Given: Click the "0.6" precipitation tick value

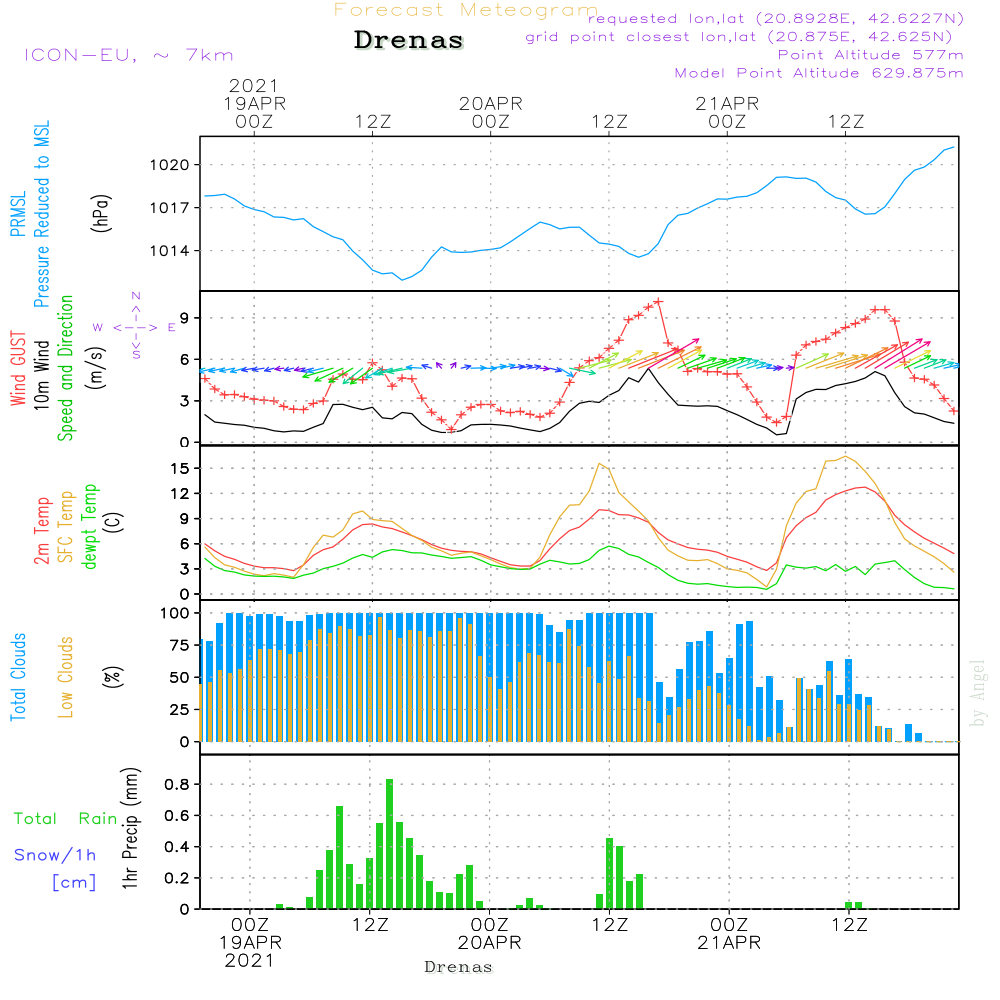Looking at the screenshot, I should pos(177,816).
